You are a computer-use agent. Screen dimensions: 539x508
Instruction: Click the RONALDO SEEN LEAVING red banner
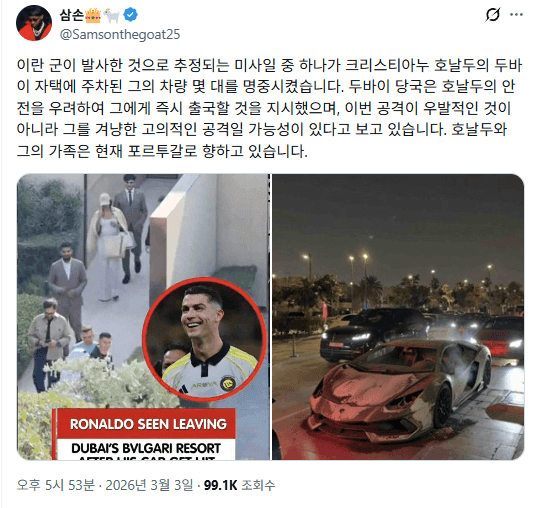[146, 424]
